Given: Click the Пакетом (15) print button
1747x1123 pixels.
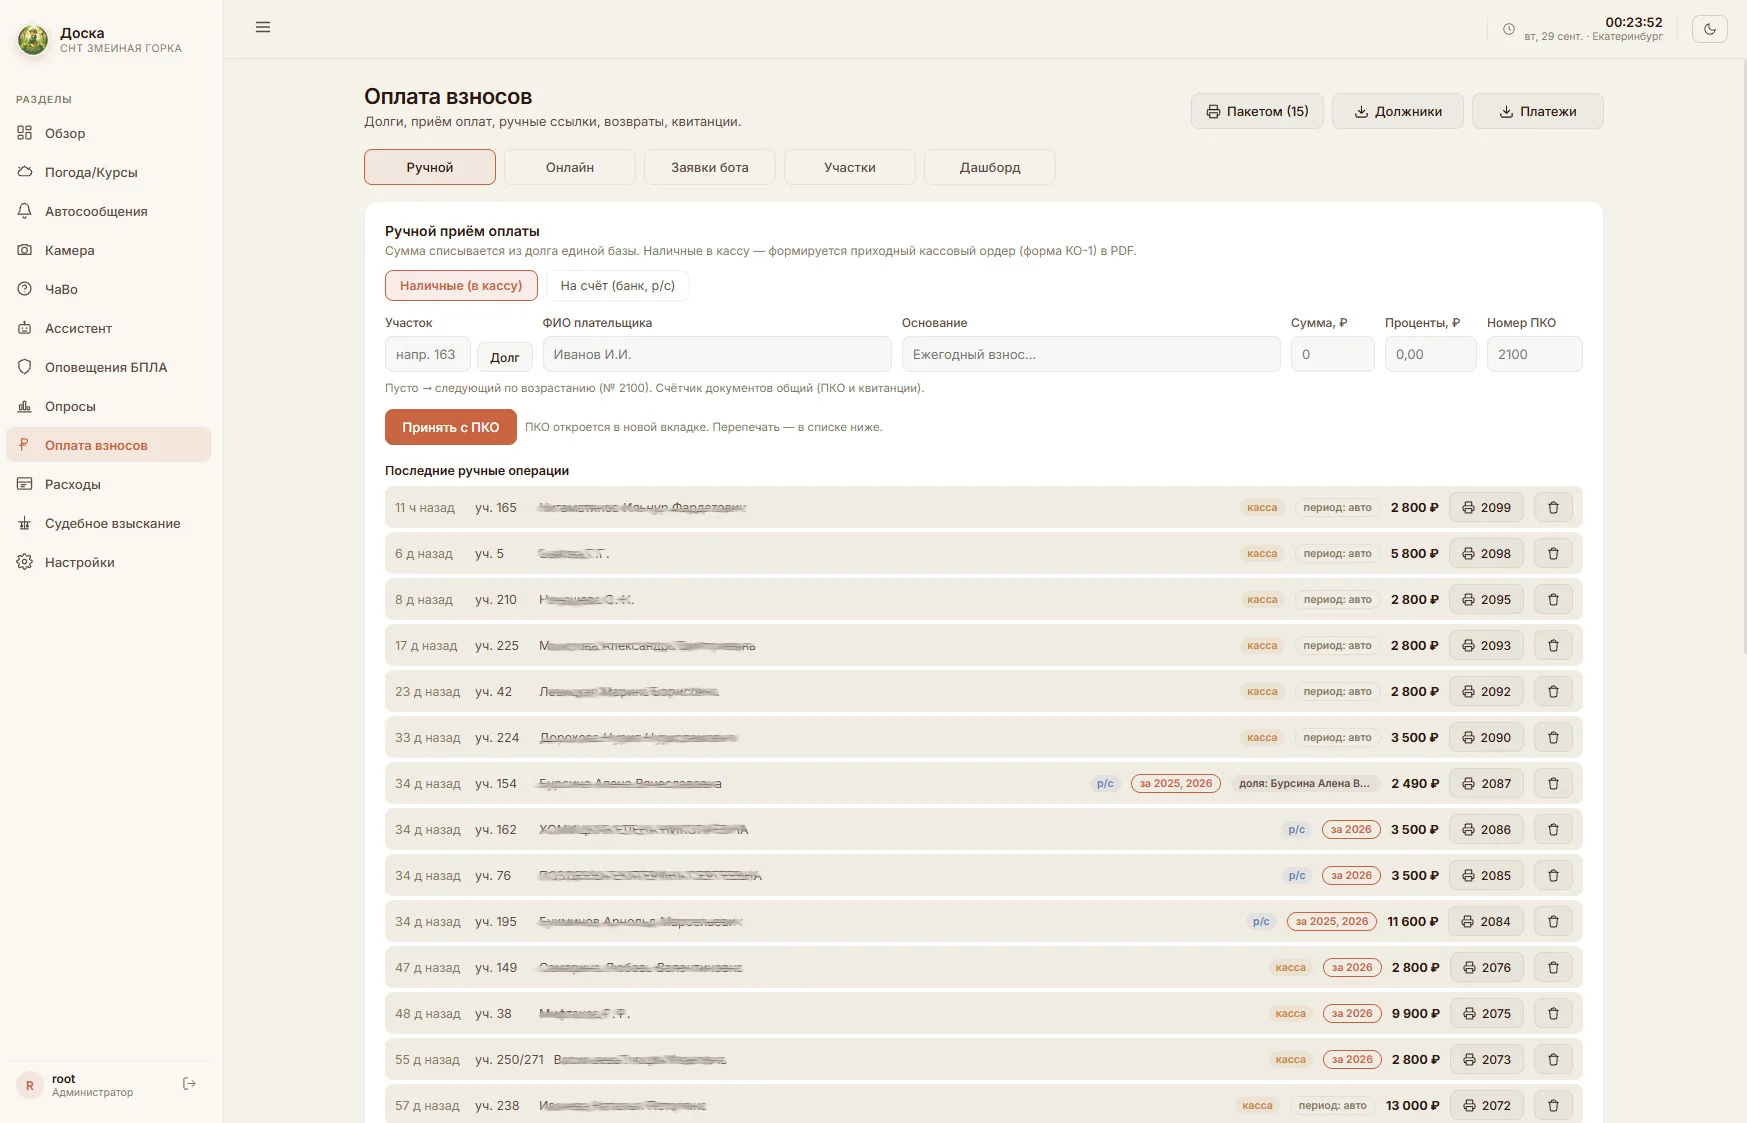Looking at the screenshot, I should coord(1257,111).
